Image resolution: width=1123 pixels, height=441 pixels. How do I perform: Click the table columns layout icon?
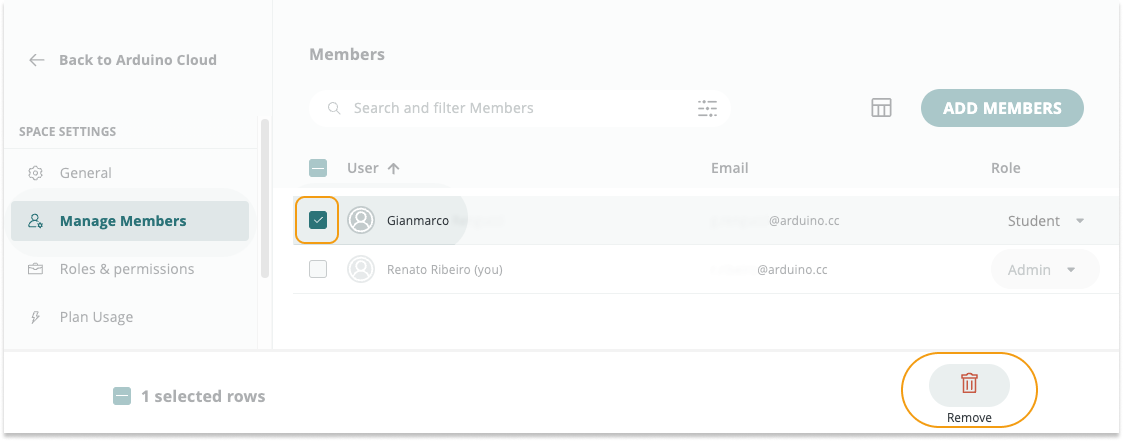pos(881,108)
